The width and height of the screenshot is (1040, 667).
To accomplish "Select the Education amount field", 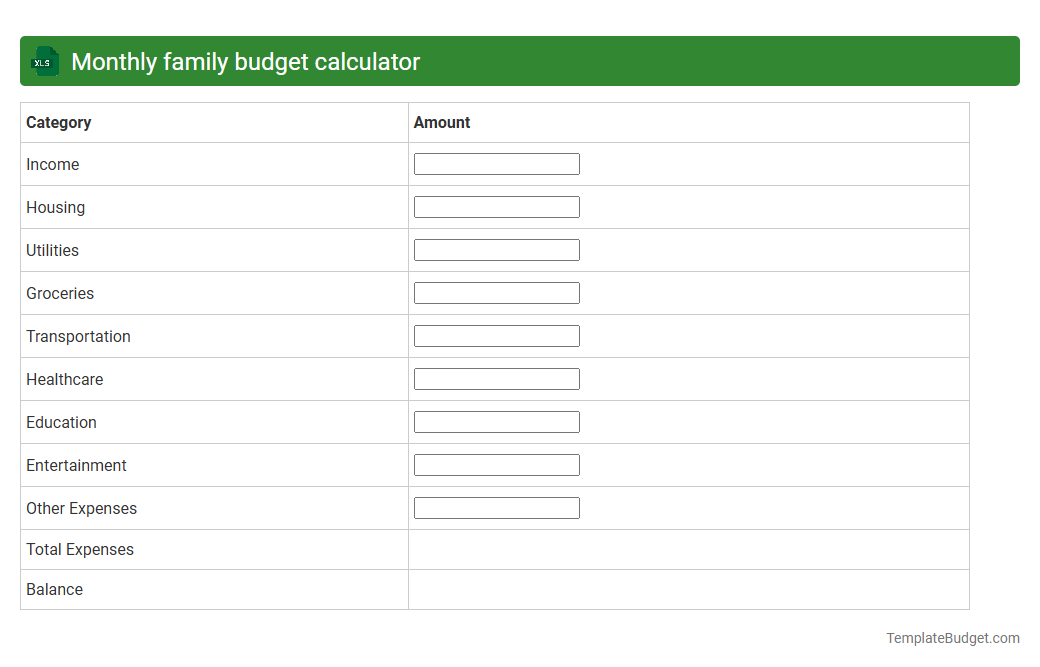I will [496, 421].
